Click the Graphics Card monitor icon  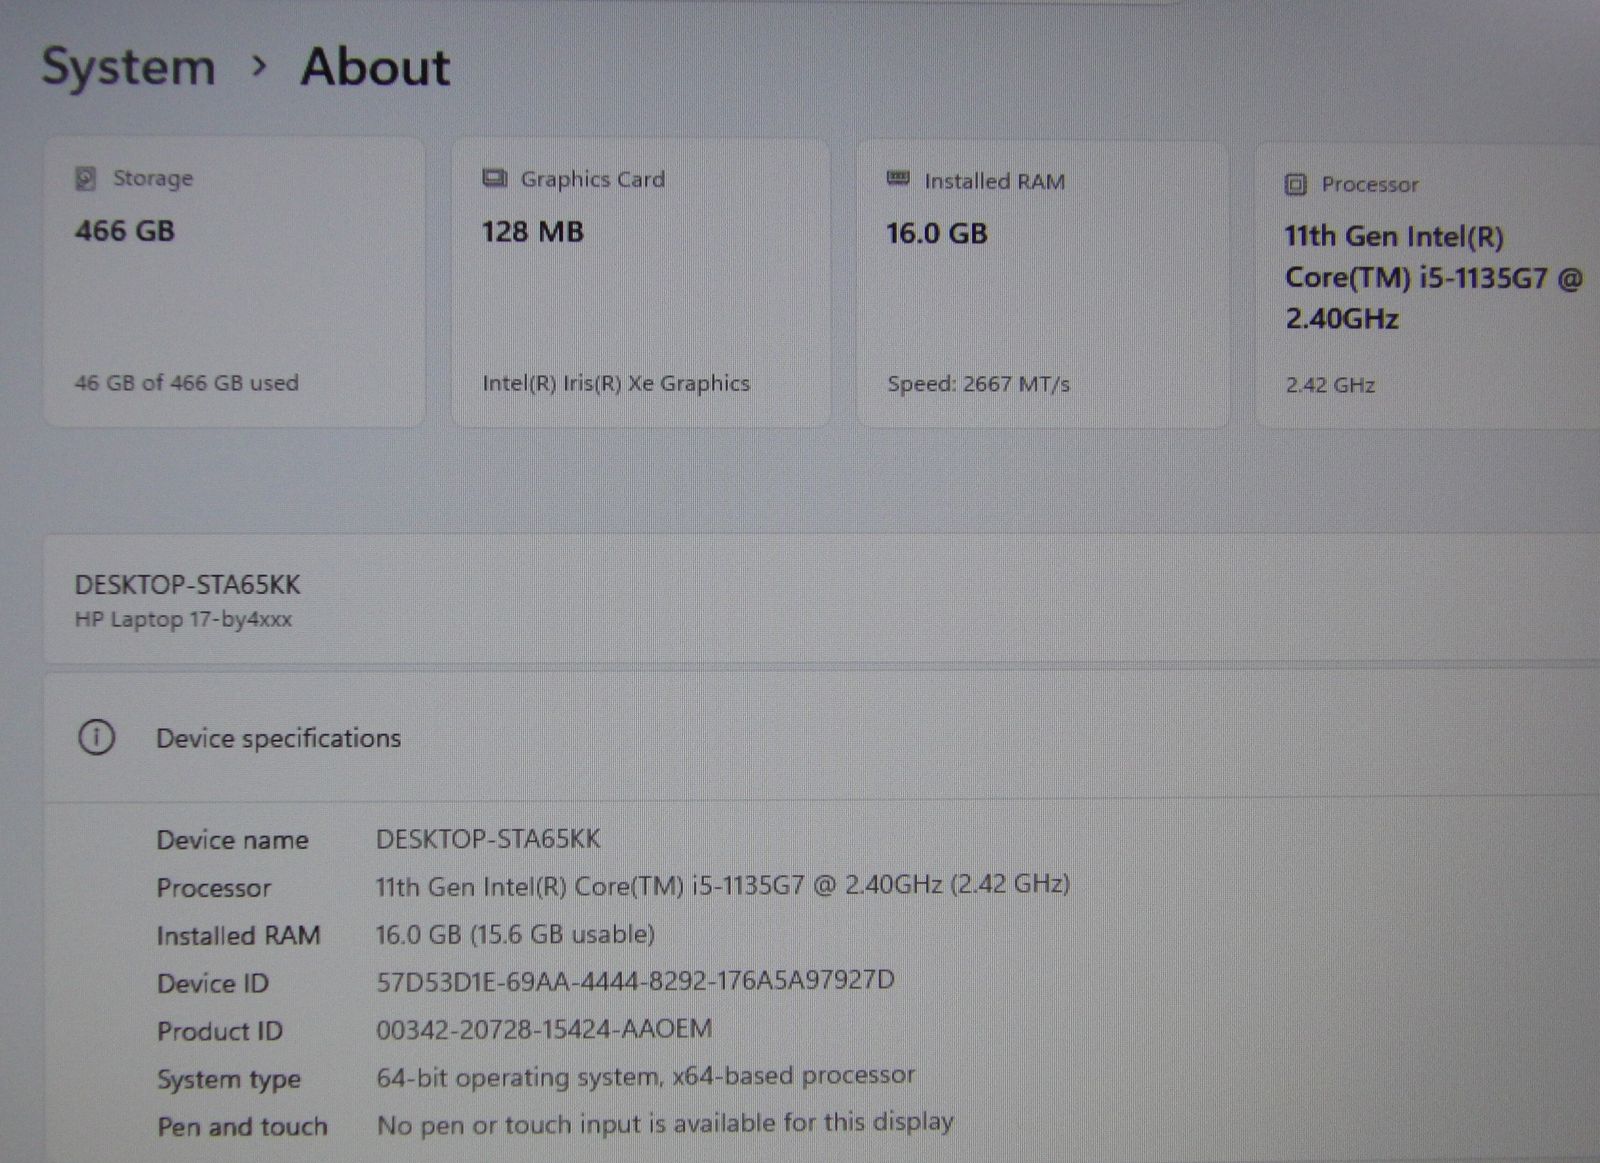[494, 179]
